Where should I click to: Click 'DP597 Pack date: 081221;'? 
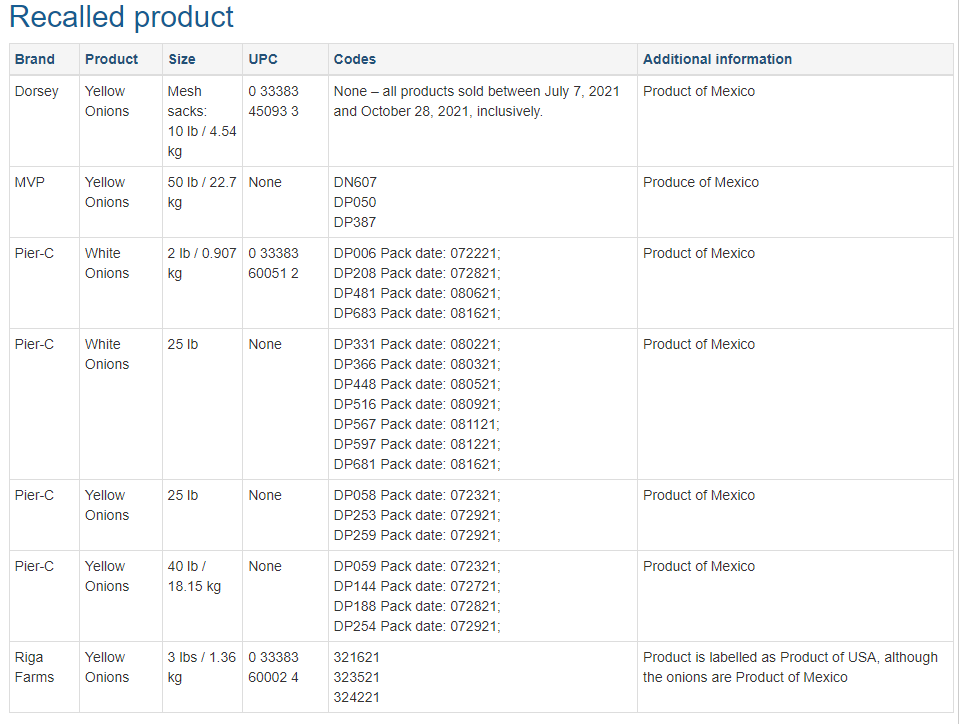(417, 445)
